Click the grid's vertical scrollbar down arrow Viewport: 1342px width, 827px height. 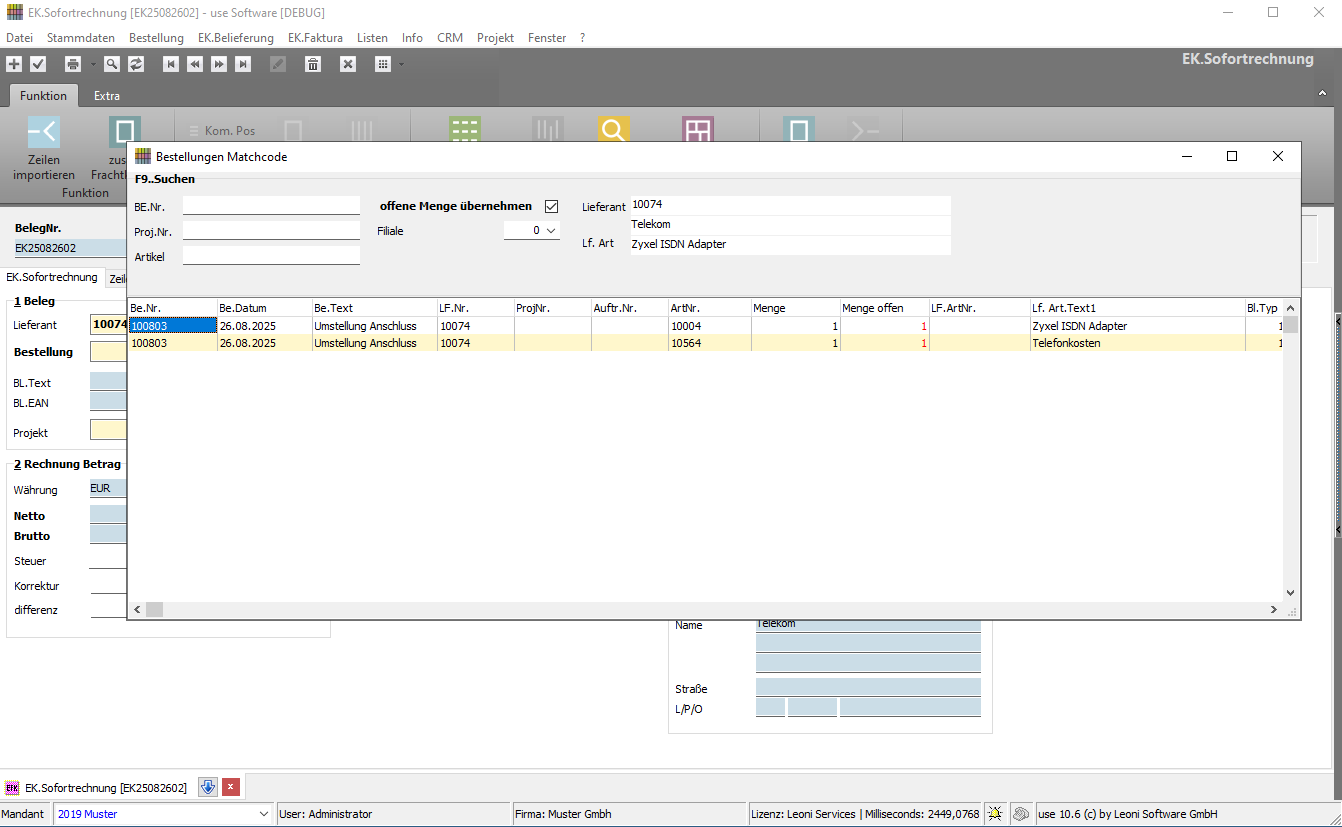pyautogui.click(x=1290, y=593)
